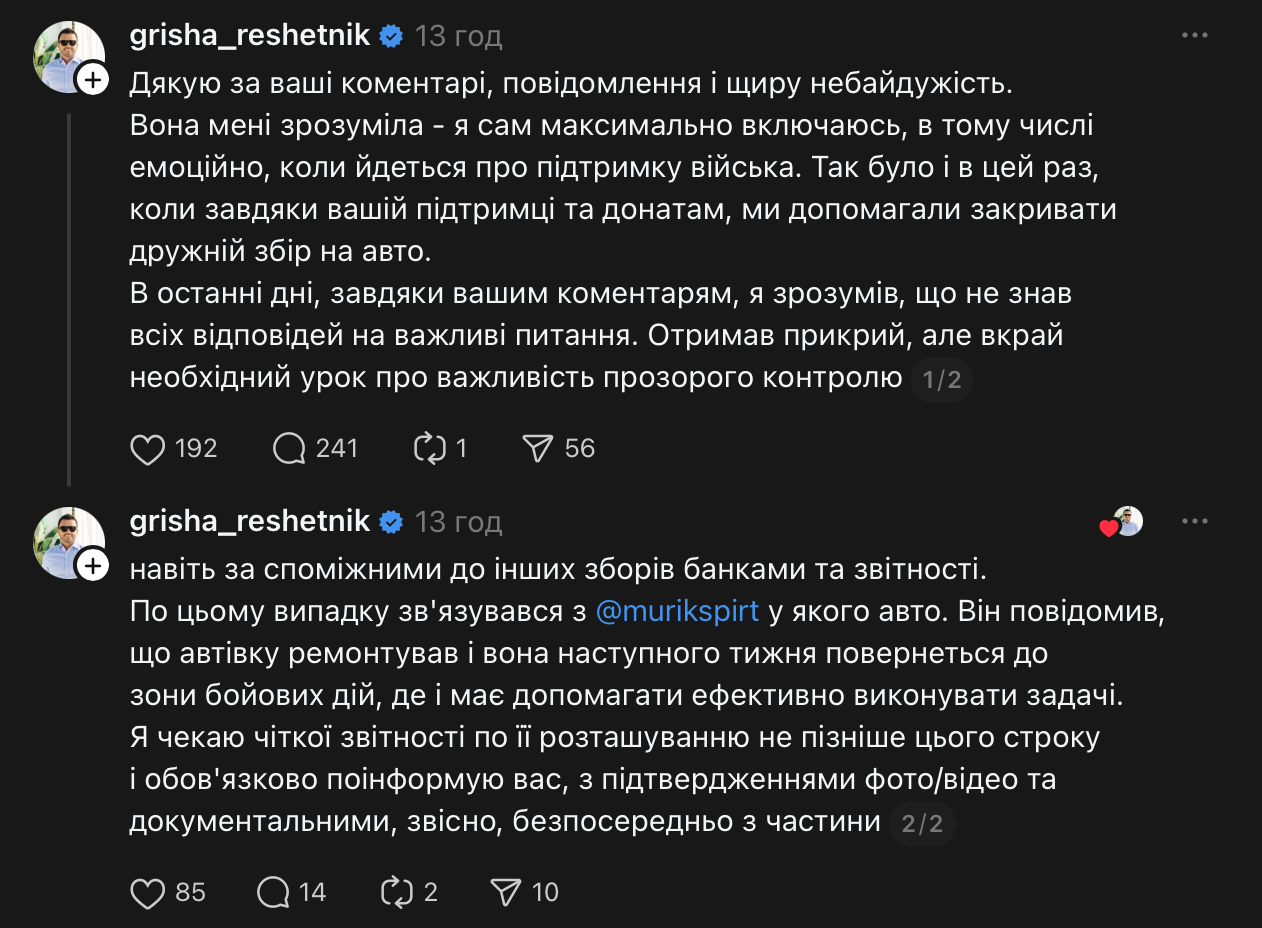The width and height of the screenshot is (1262, 928).
Task: Share the first post via send icon
Action: tap(538, 449)
